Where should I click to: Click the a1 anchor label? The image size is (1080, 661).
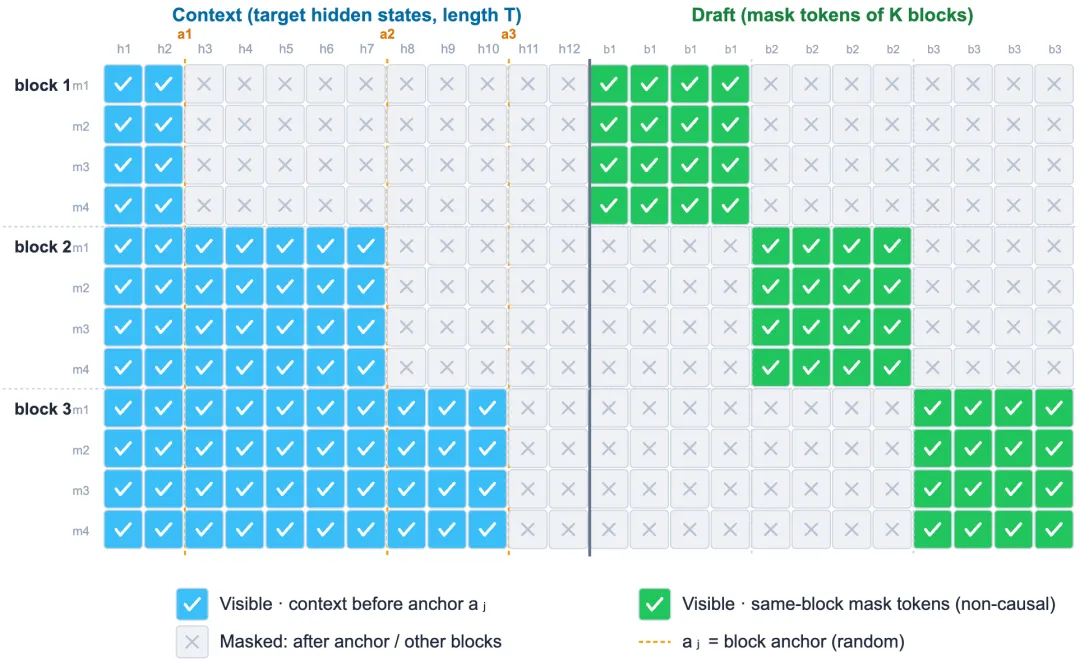click(x=184, y=34)
